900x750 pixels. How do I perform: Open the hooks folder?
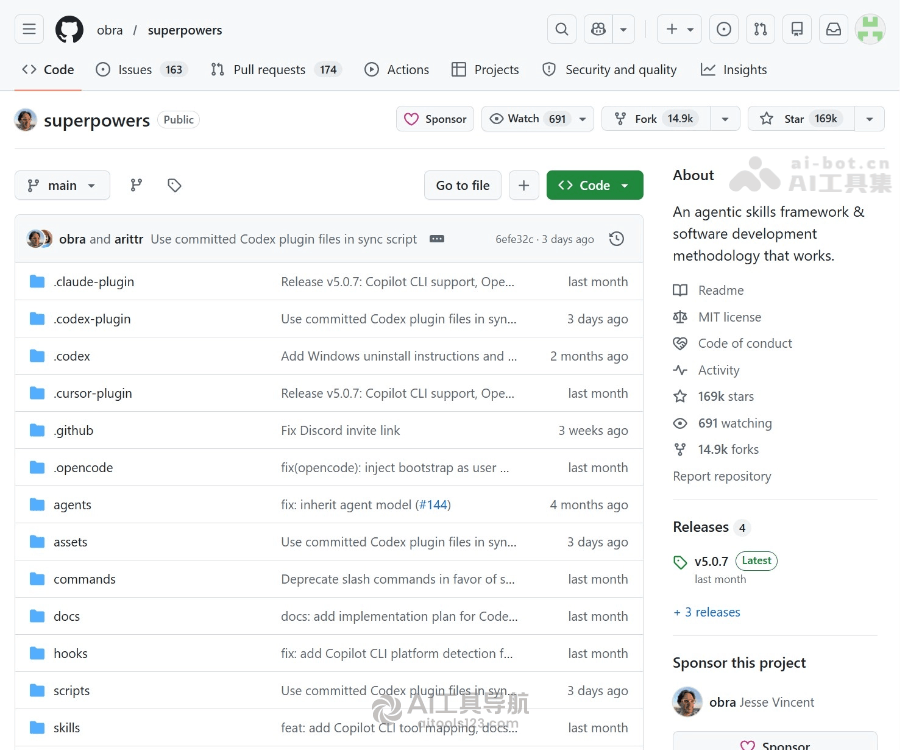[x=71, y=654]
